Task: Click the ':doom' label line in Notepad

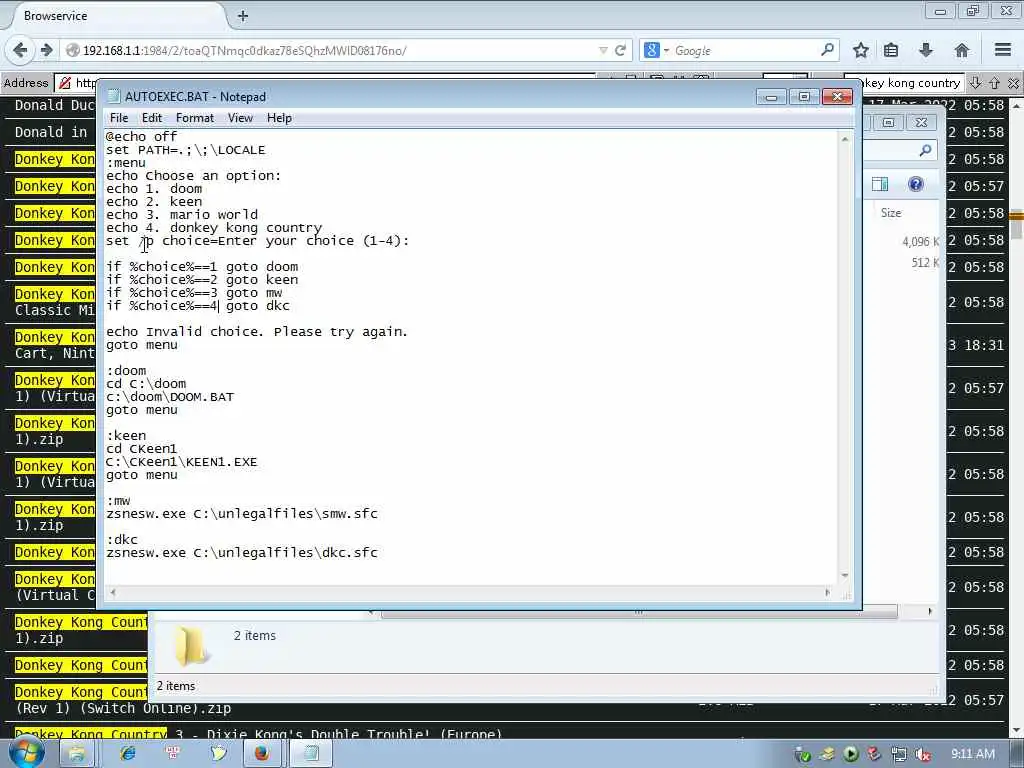Action: point(126,370)
